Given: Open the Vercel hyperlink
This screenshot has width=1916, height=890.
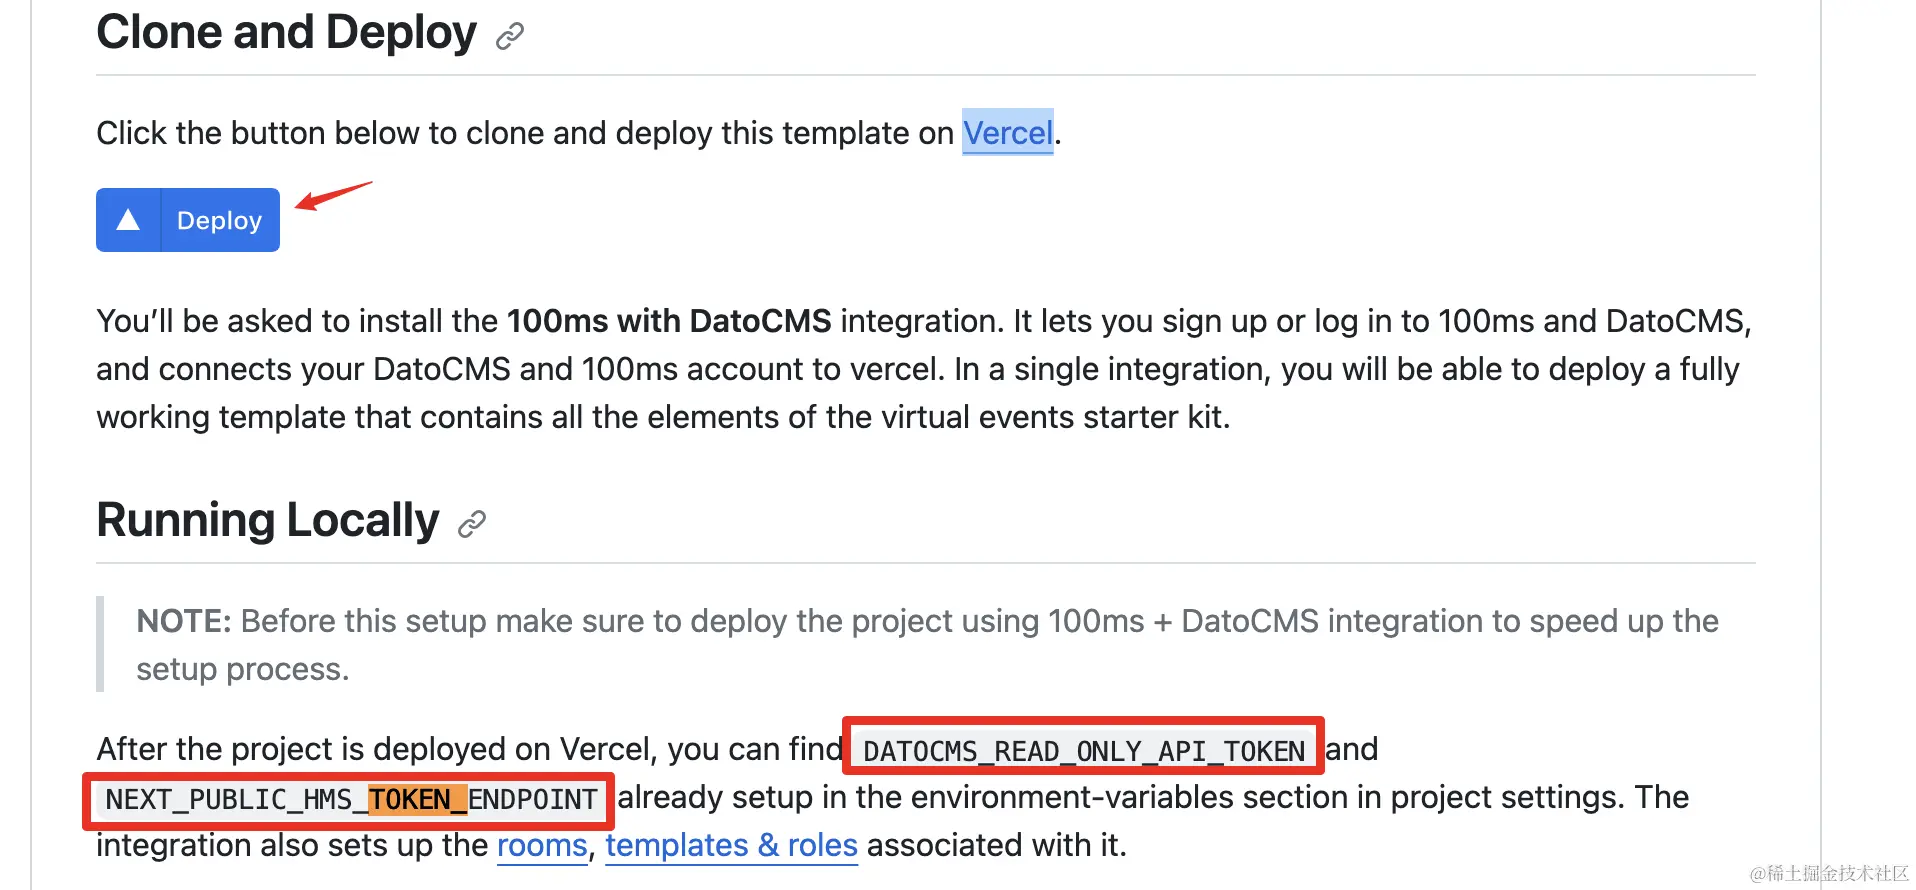Looking at the screenshot, I should pyautogui.click(x=1007, y=133).
